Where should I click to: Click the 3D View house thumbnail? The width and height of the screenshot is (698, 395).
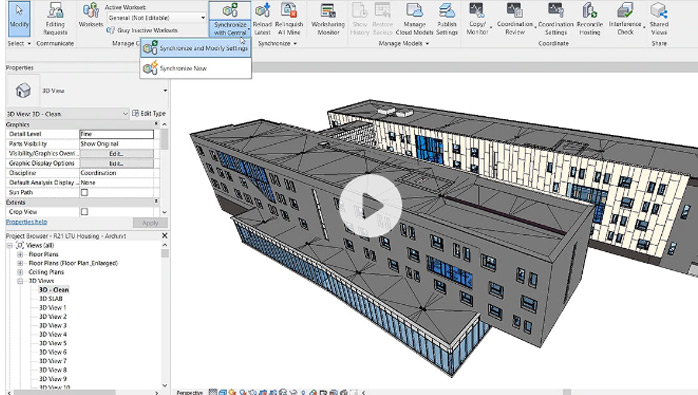(x=23, y=90)
